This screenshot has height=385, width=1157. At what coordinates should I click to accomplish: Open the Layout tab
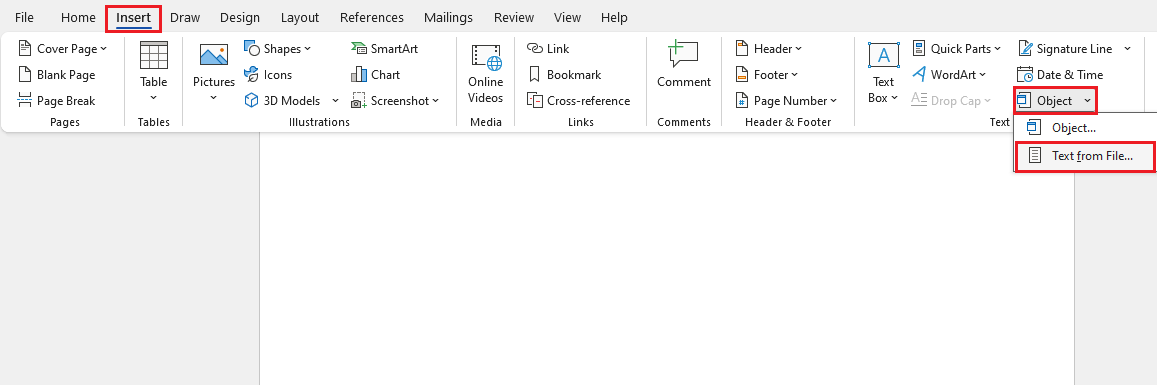tap(300, 18)
